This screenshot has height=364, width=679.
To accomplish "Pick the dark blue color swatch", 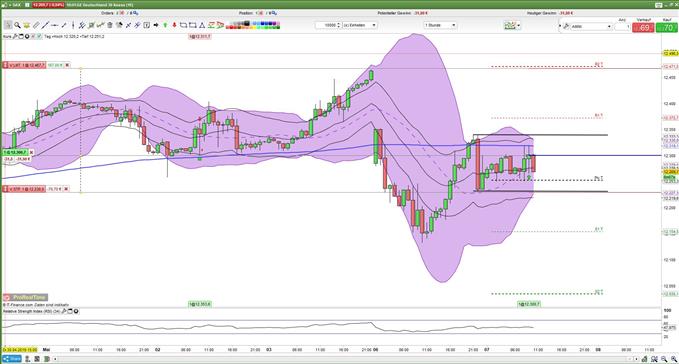I will pyautogui.click(x=270, y=23).
